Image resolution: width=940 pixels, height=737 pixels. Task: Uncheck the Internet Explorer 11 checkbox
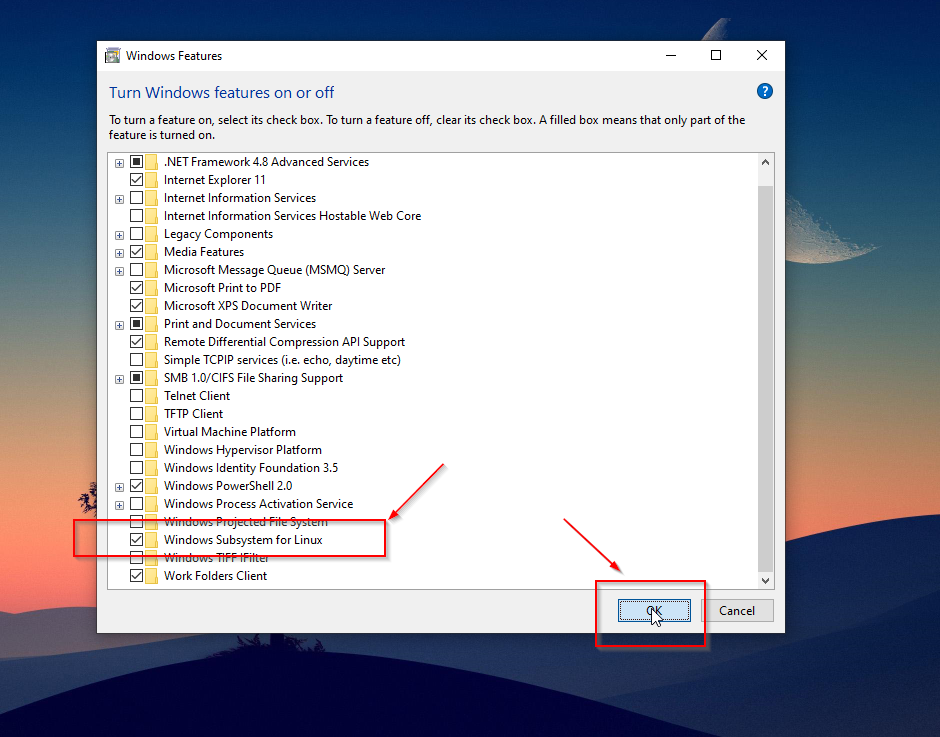(x=136, y=180)
